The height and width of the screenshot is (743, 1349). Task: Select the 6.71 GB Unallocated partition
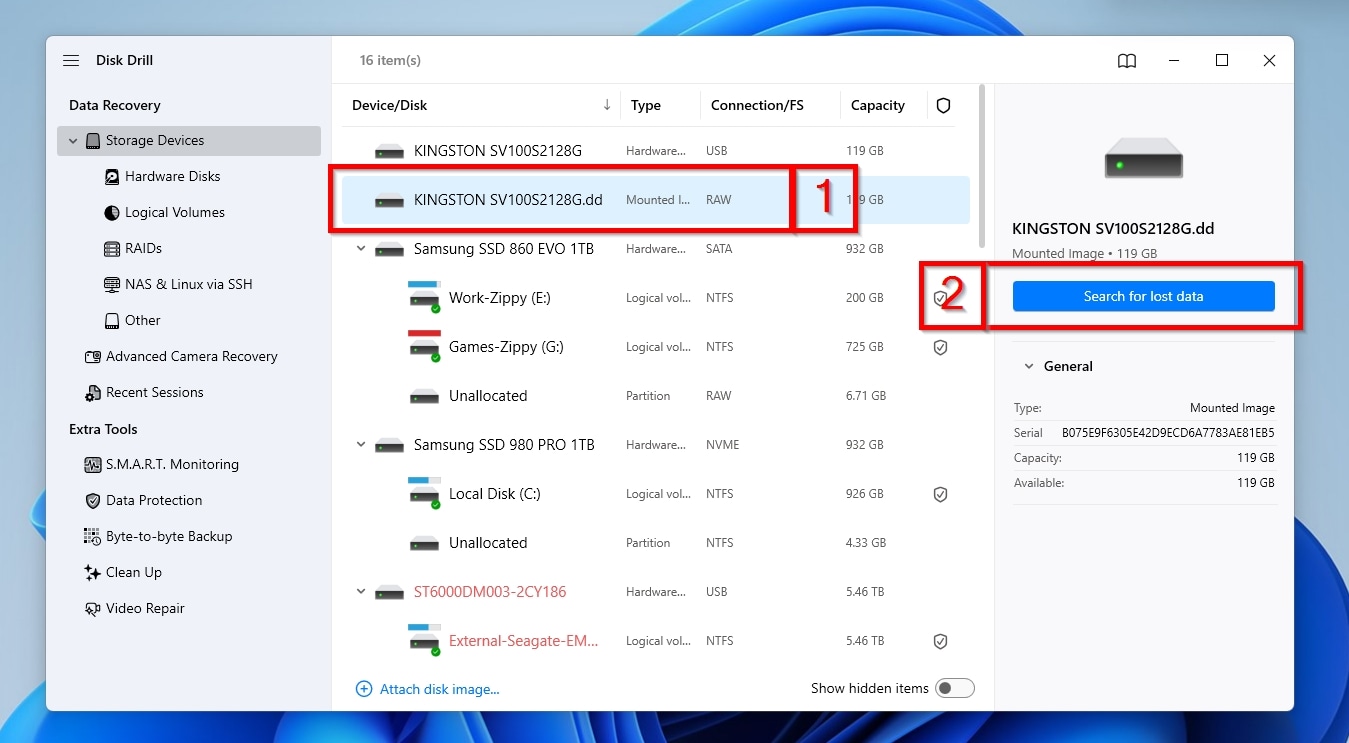pos(656,396)
